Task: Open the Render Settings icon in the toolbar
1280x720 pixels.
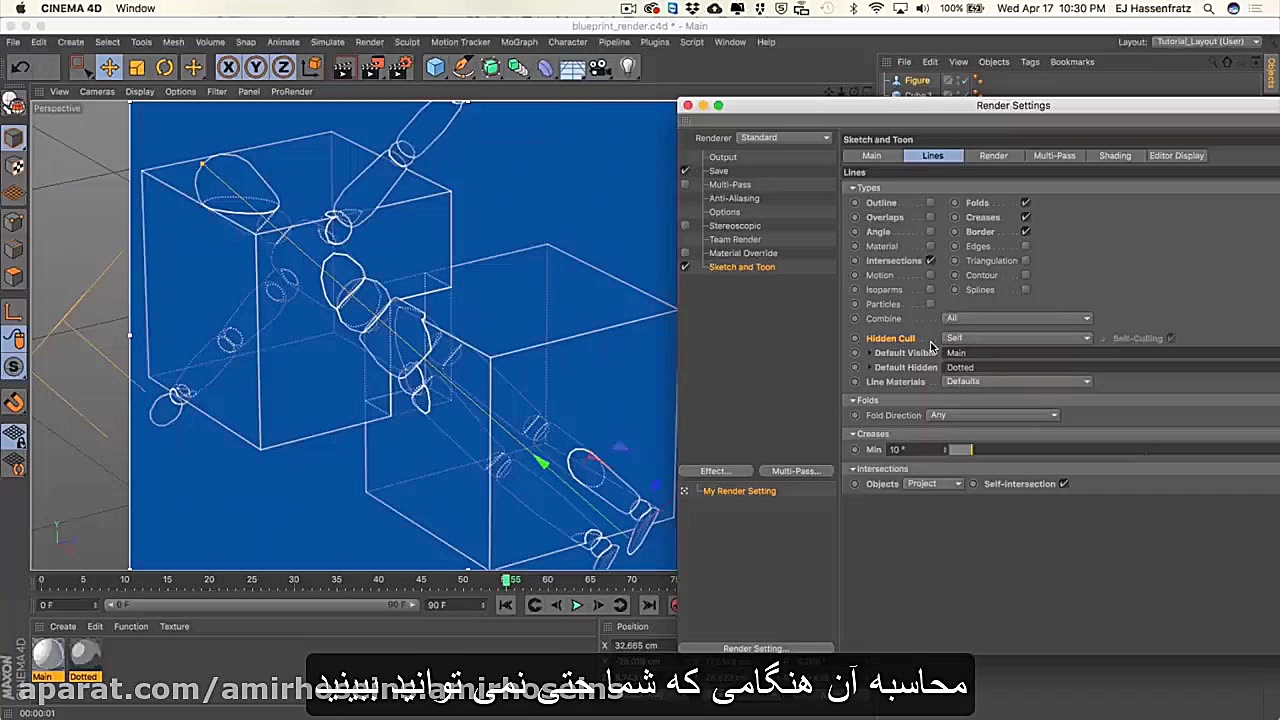Action: tap(400, 67)
